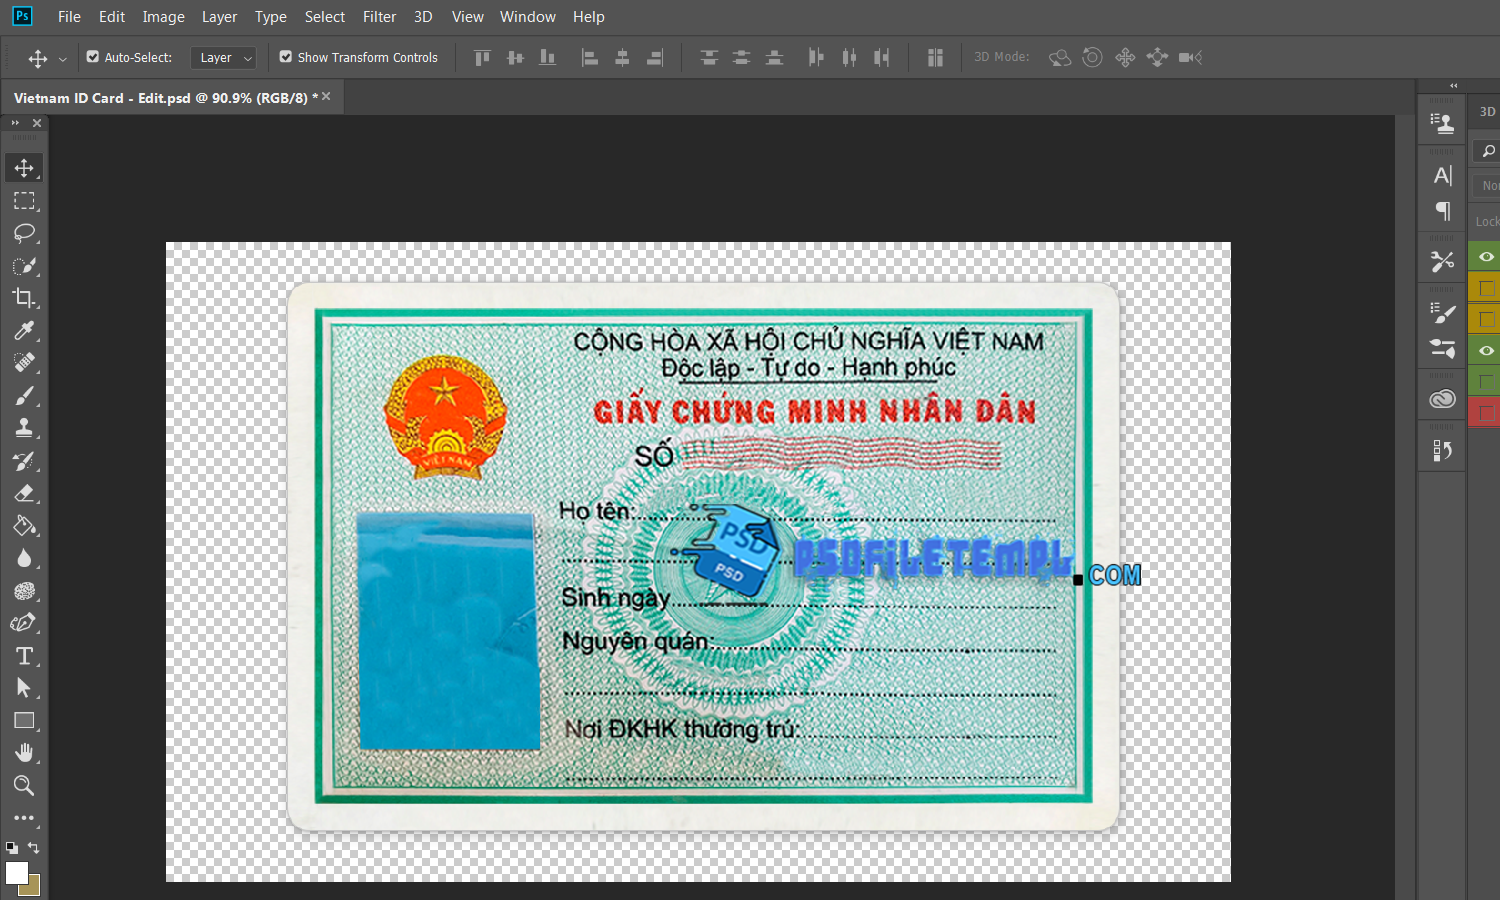Open the Layer menu
The width and height of the screenshot is (1500, 900).
[x=219, y=17]
